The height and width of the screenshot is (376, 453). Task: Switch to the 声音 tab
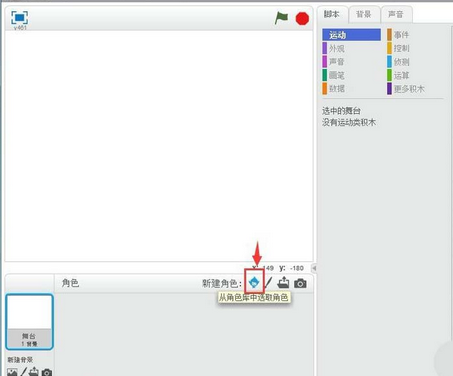point(396,14)
